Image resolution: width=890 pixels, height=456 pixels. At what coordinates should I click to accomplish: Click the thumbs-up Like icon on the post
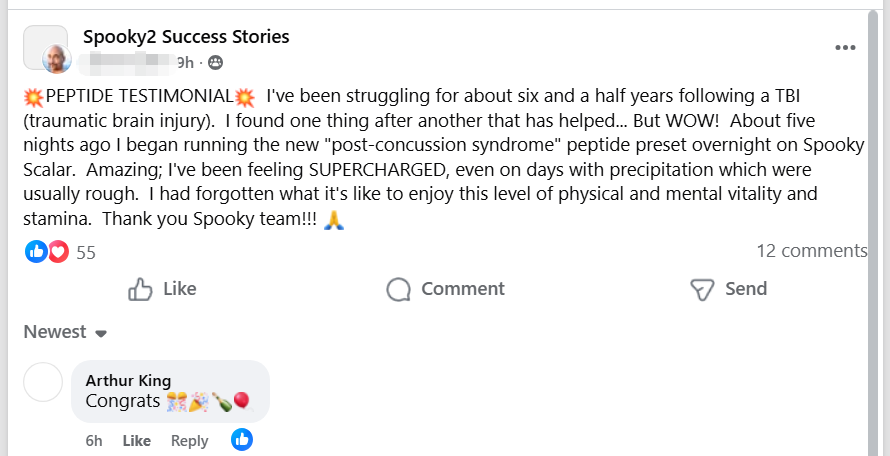click(140, 290)
